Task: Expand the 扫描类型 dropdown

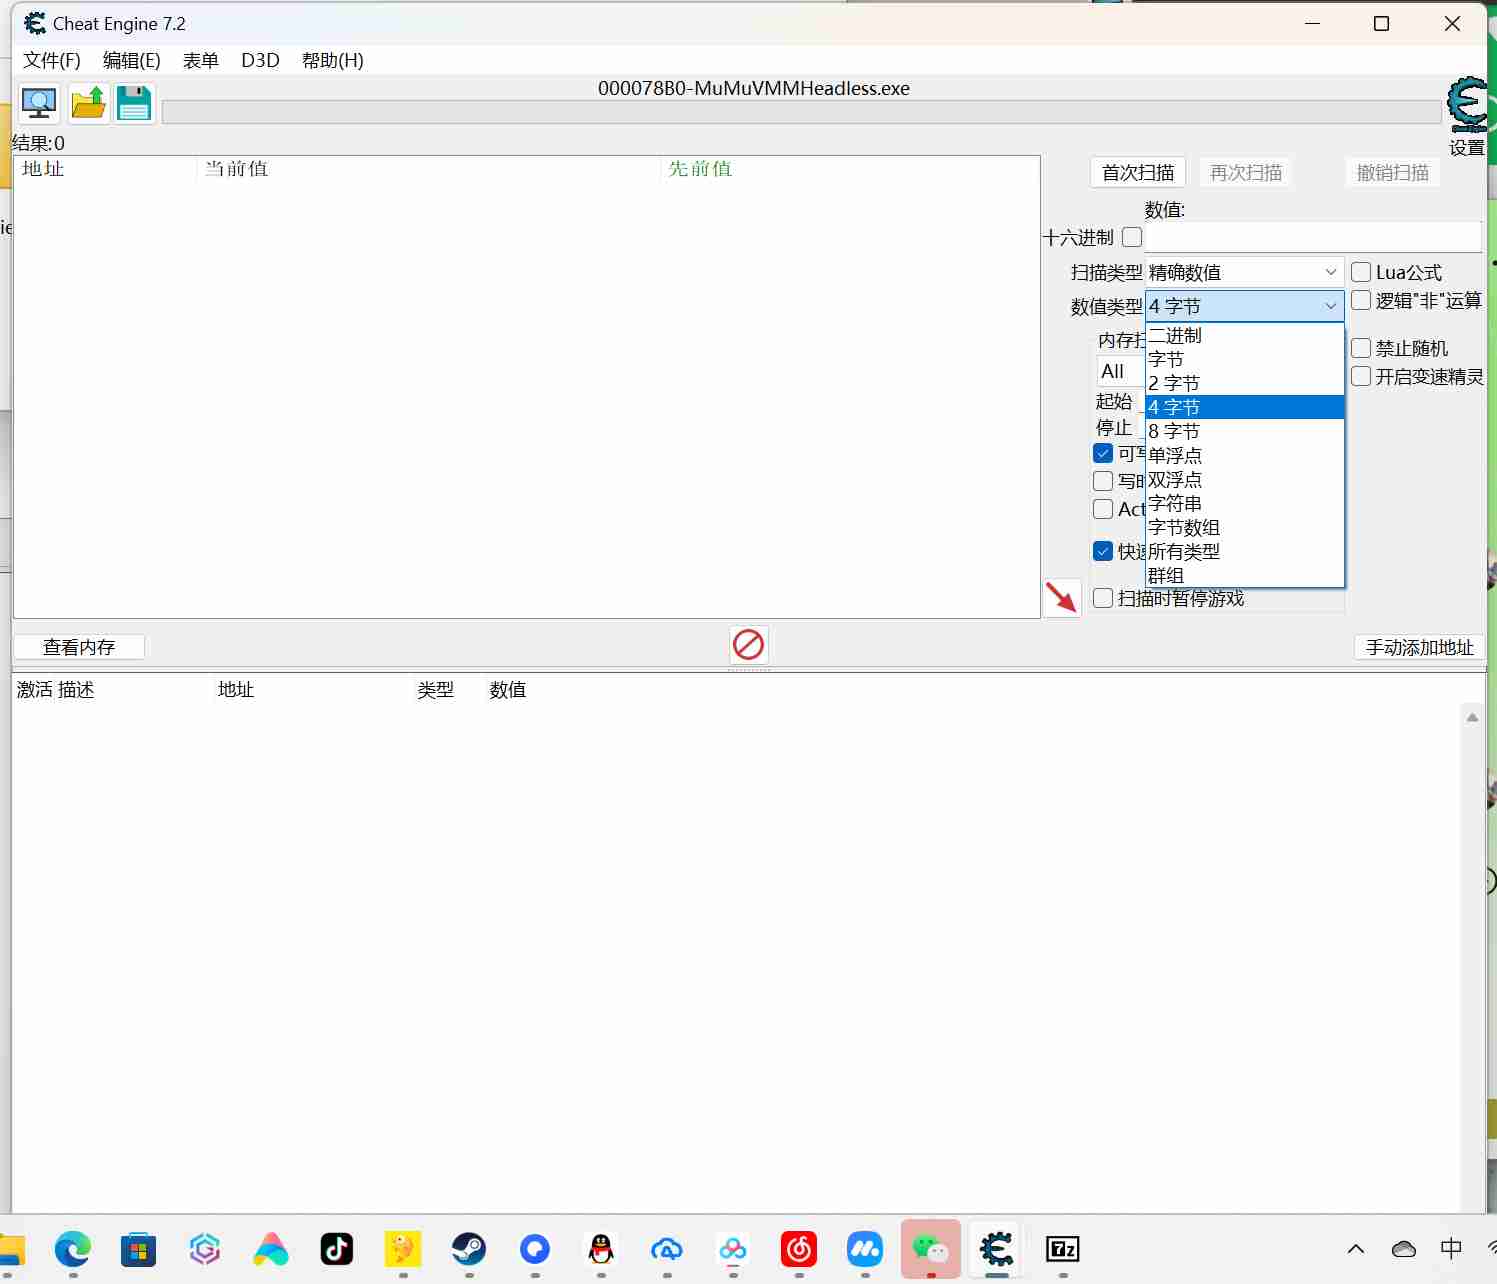Action: 1244,272
